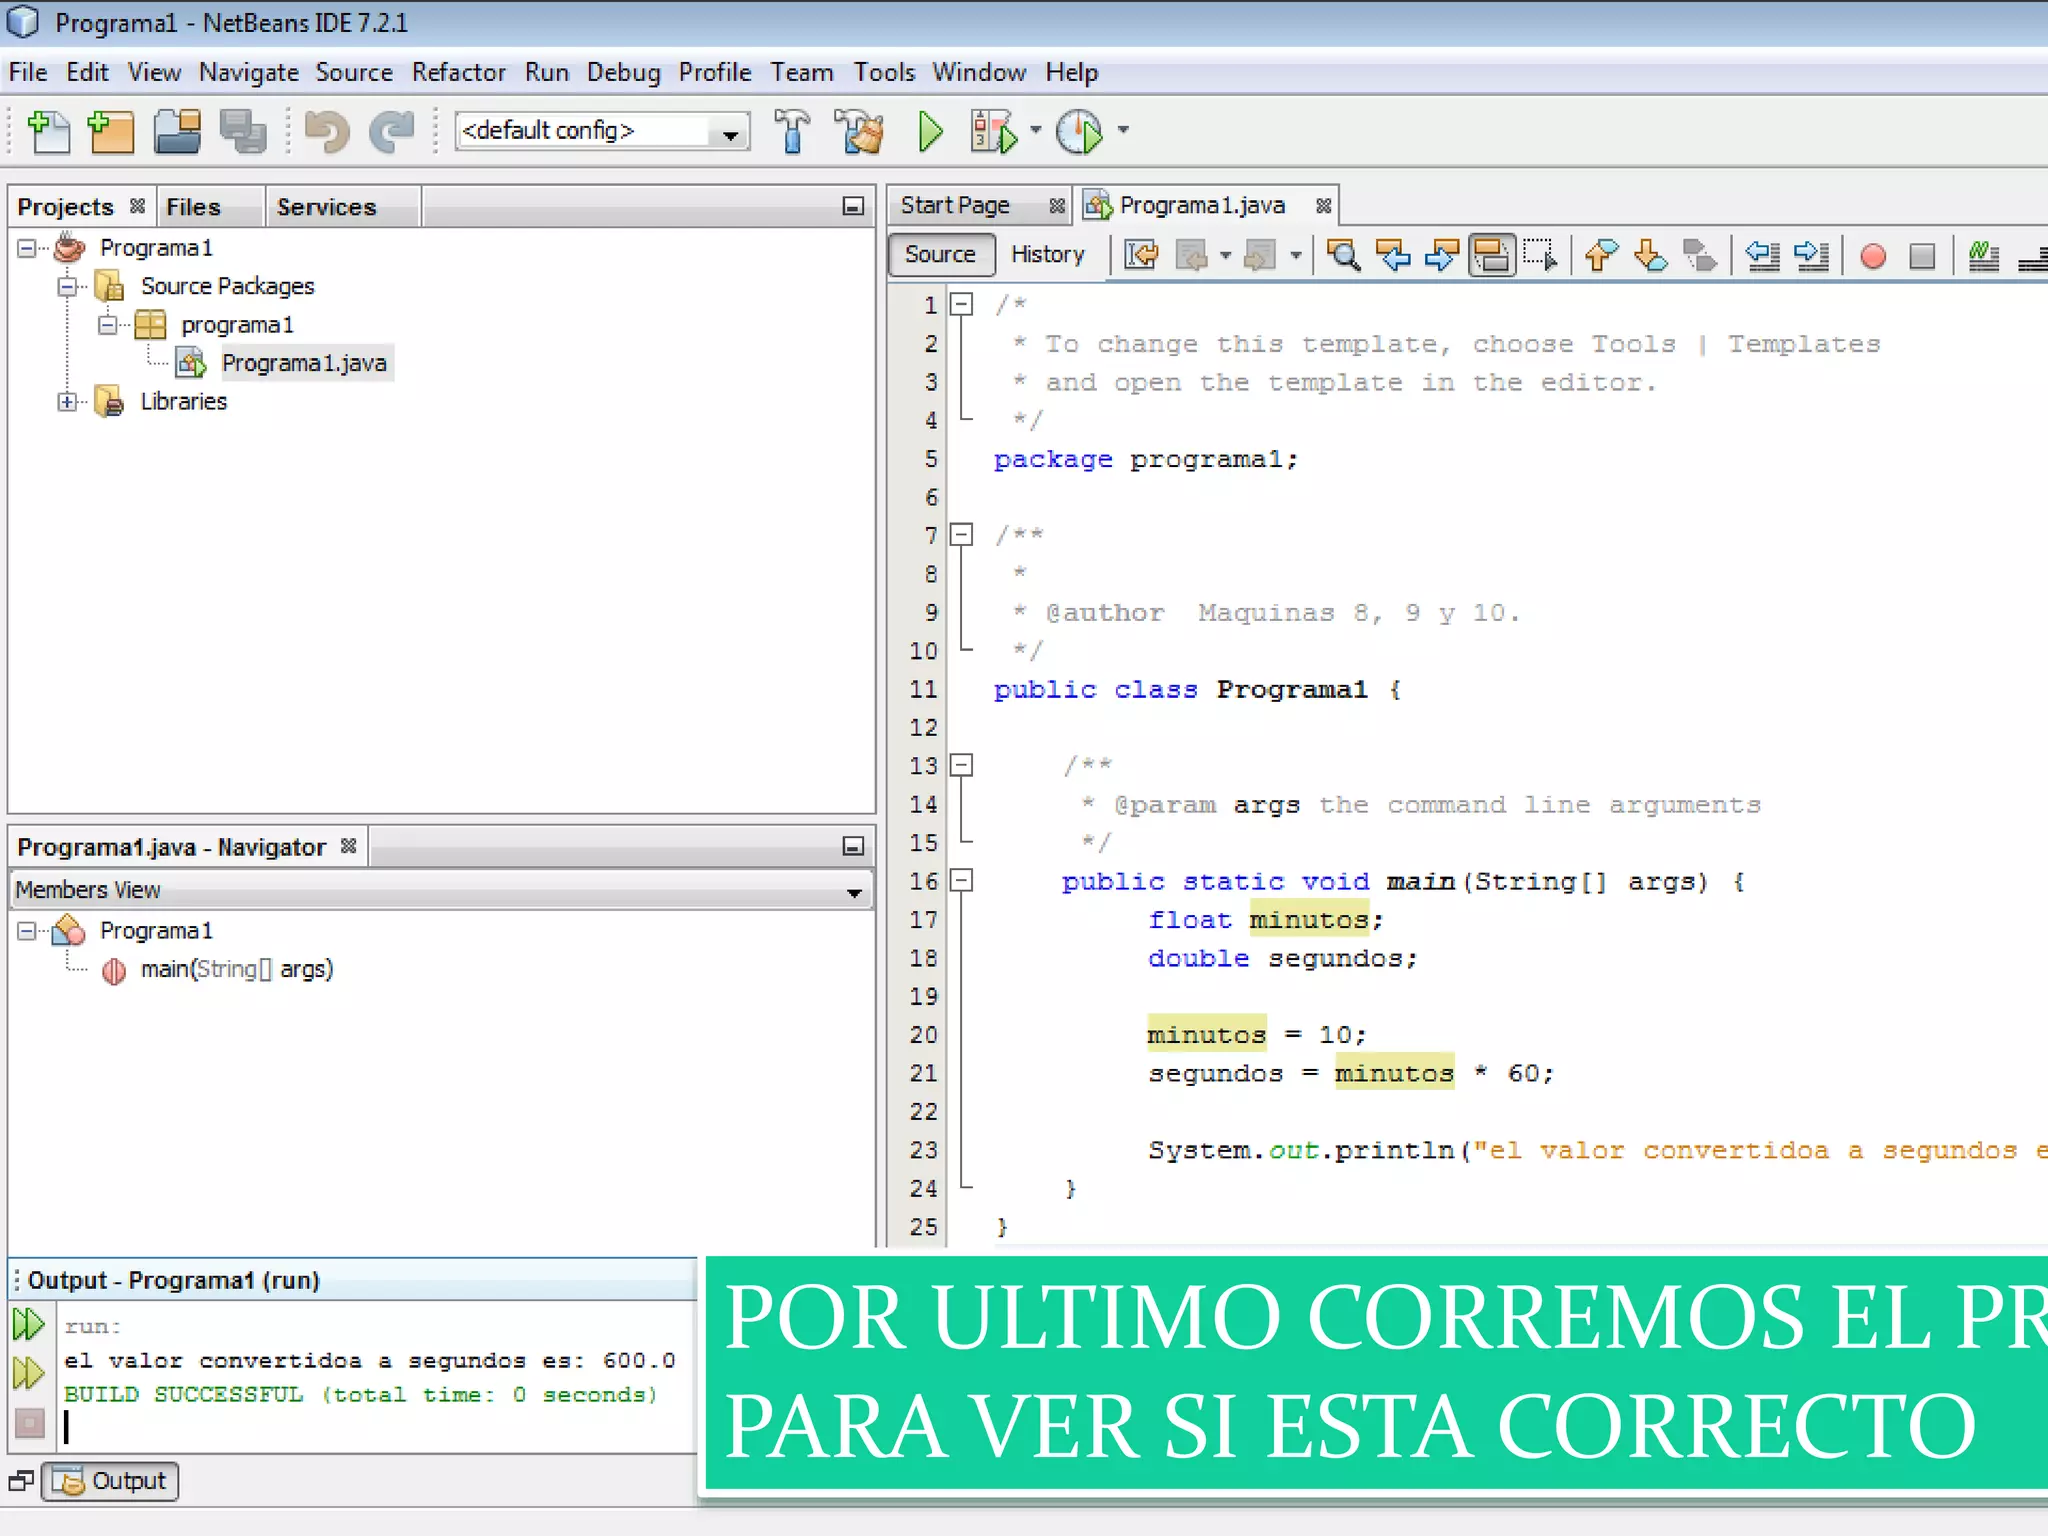Click the Stop button in Output panel
2048x1536 pixels.
tap(30, 1423)
